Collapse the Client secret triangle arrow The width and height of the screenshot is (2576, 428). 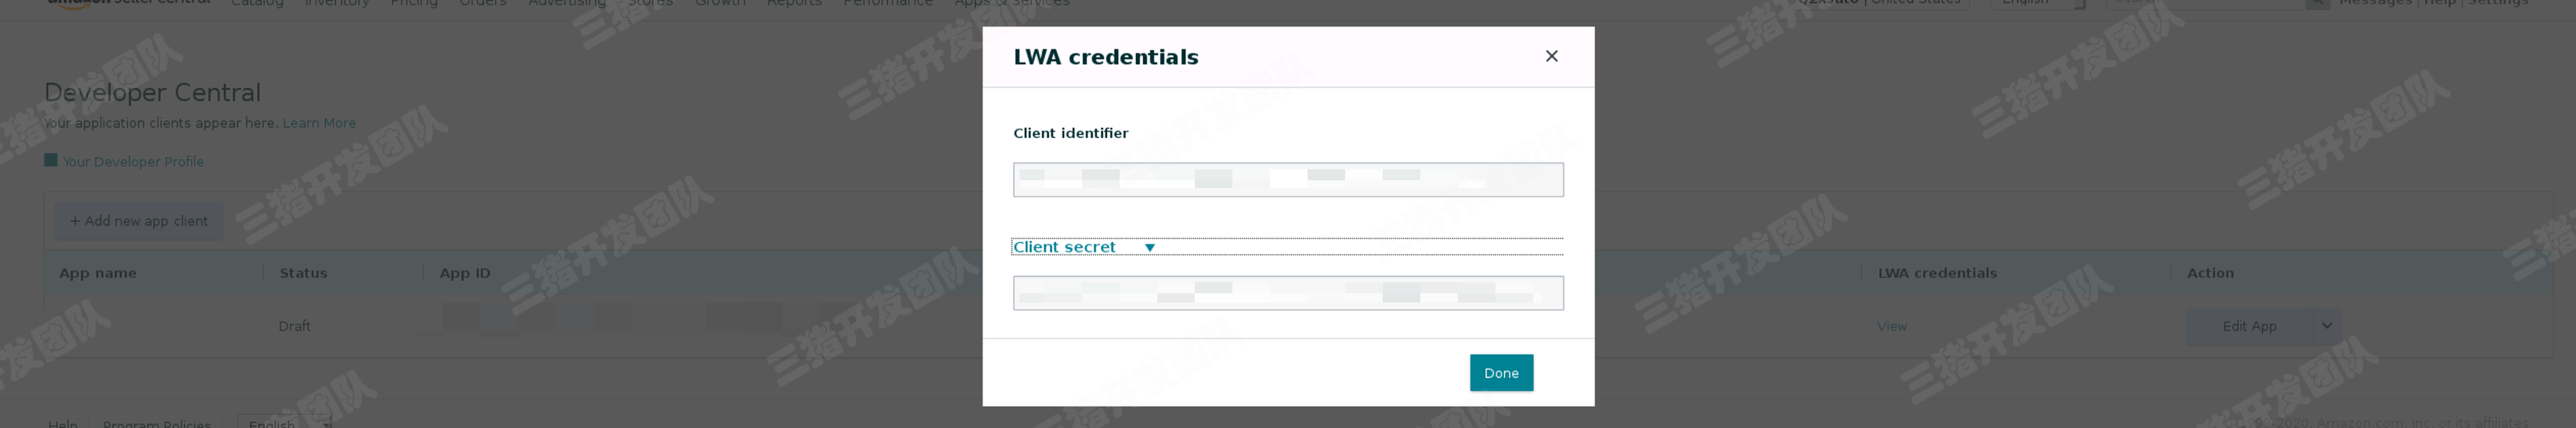(x=1149, y=247)
